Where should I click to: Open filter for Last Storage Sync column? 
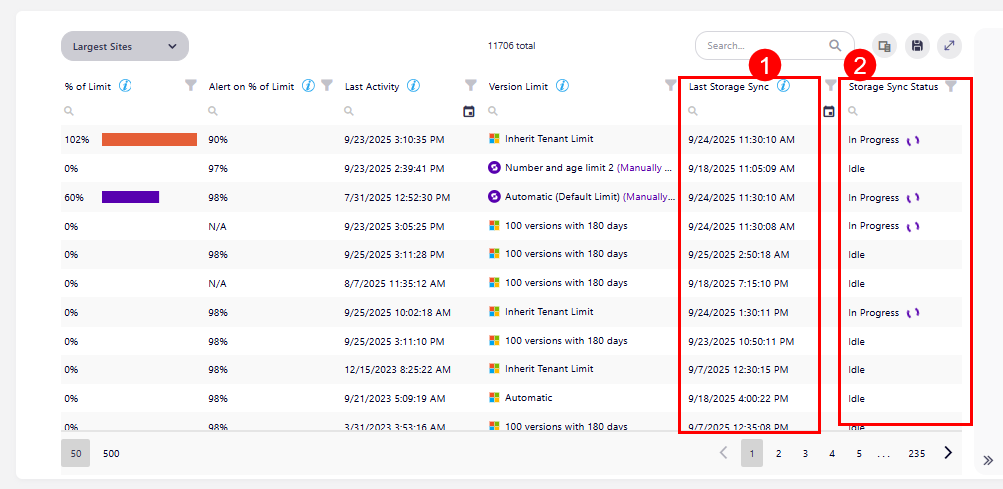point(830,85)
